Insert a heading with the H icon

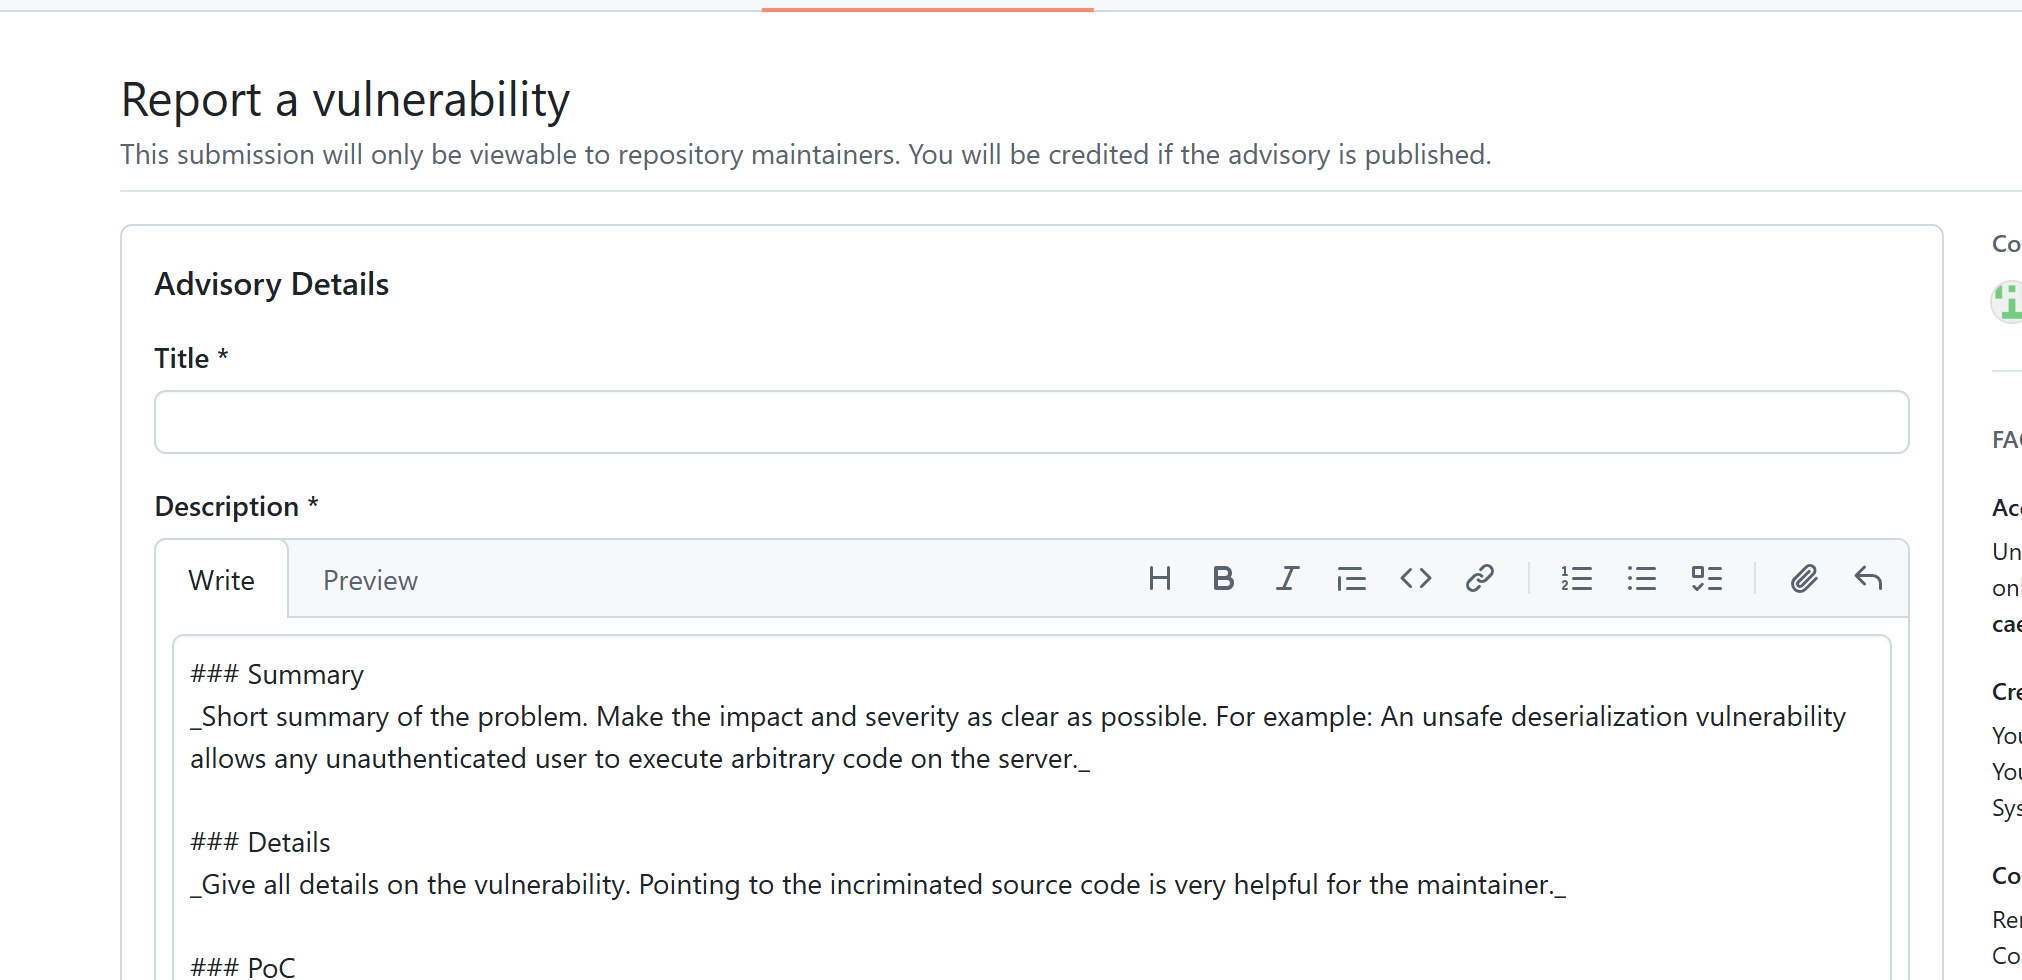pyautogui.click(x=1159, y=579)
